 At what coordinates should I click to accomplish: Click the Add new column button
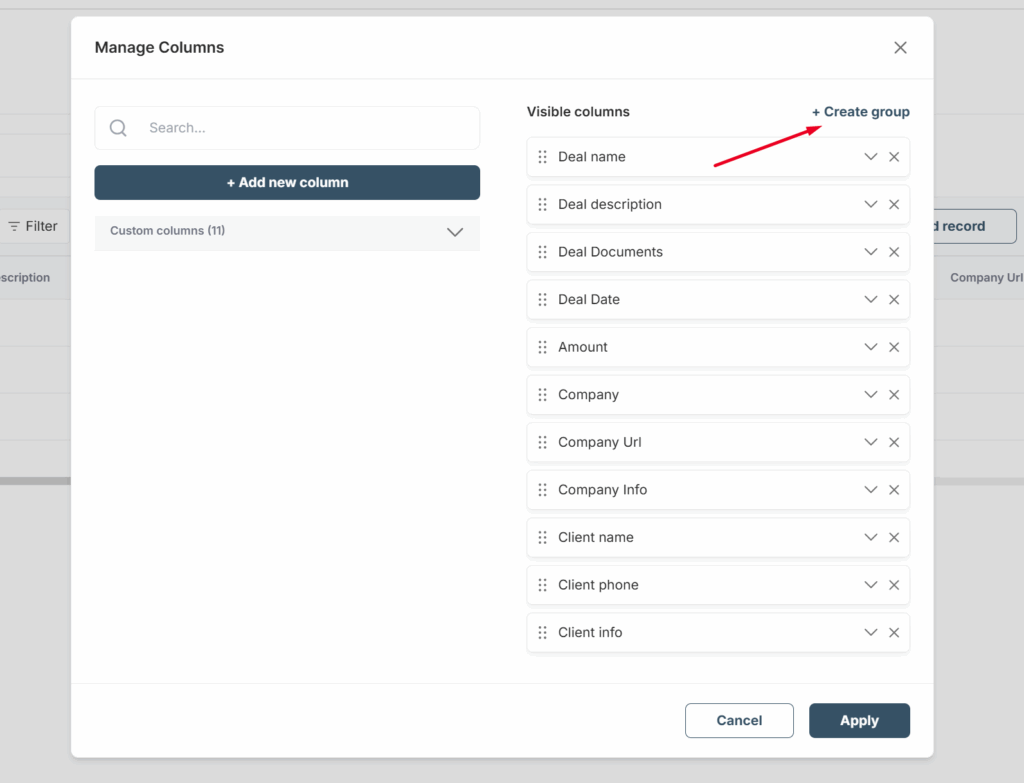[x=287, y=182]
